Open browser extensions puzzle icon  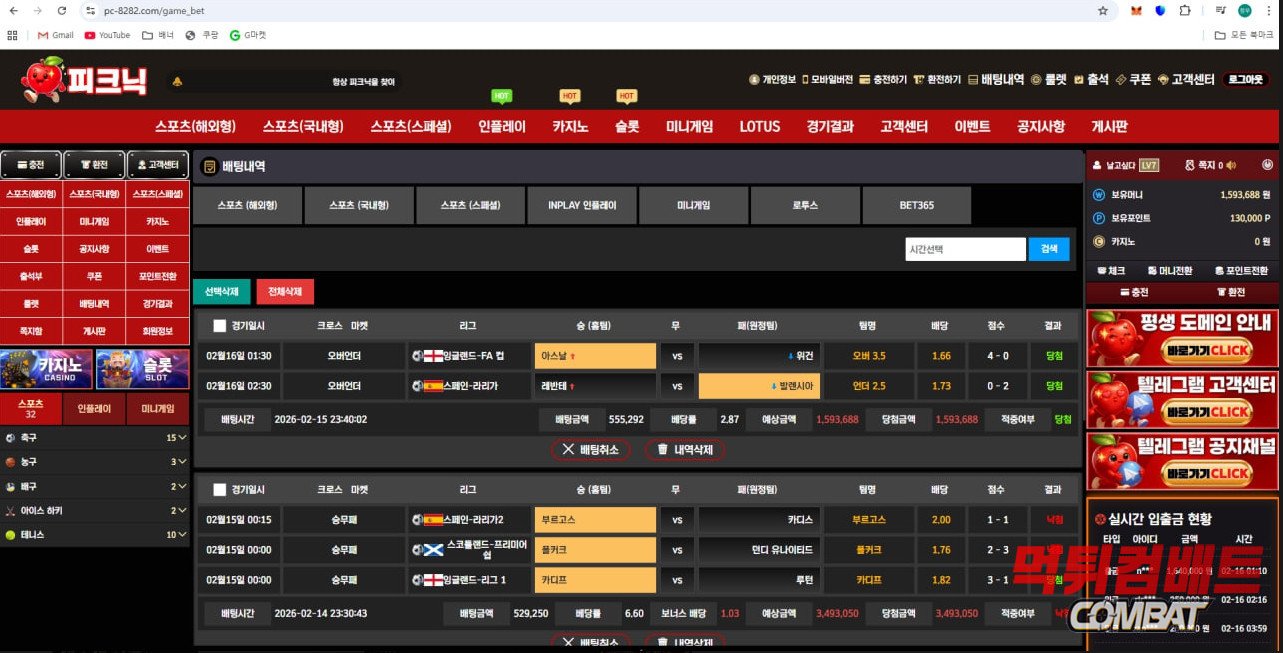(x=1185, y=11)
